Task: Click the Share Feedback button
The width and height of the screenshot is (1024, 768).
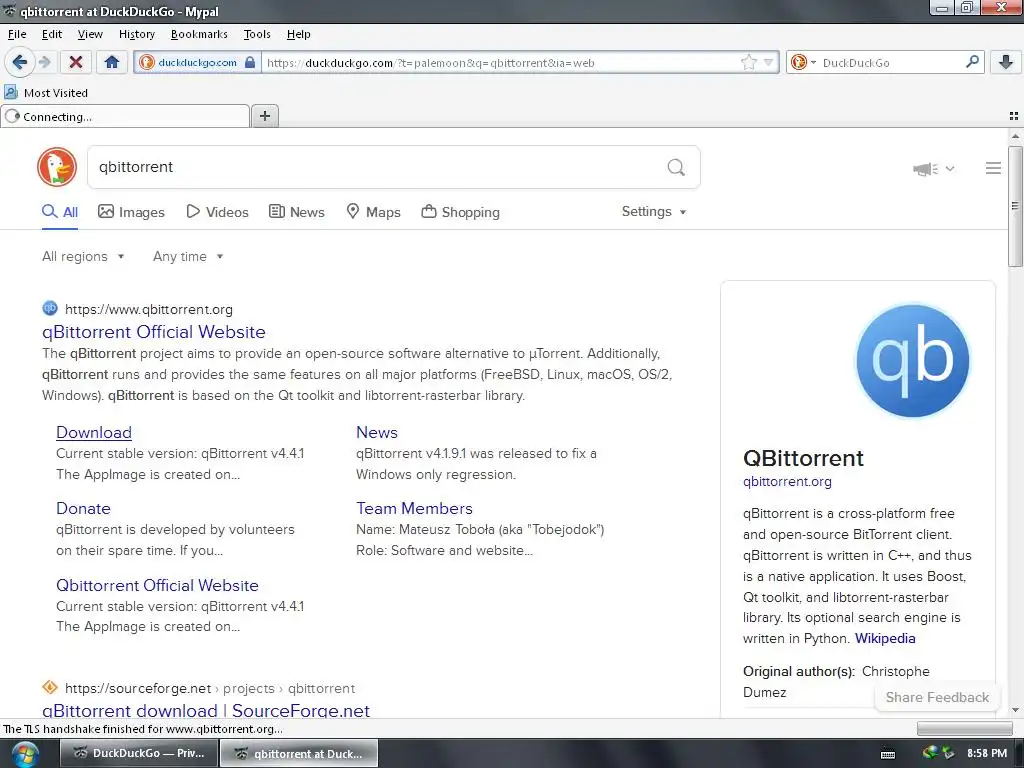Action: point(937,697)
